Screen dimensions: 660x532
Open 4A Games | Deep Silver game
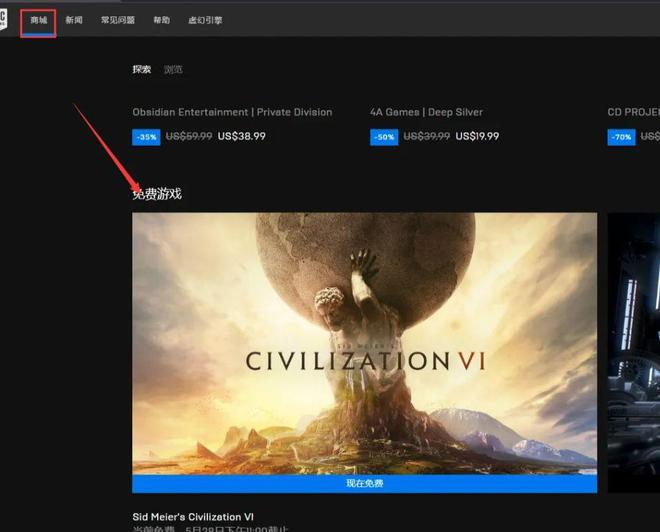click(426, 112)
